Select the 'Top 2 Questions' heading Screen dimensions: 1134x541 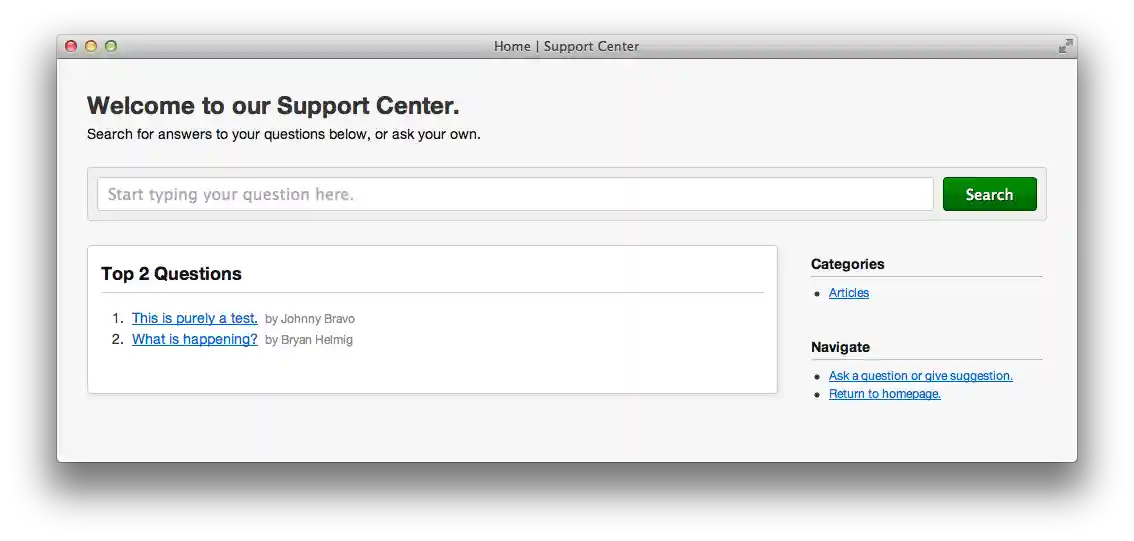(x=171, y=274)
